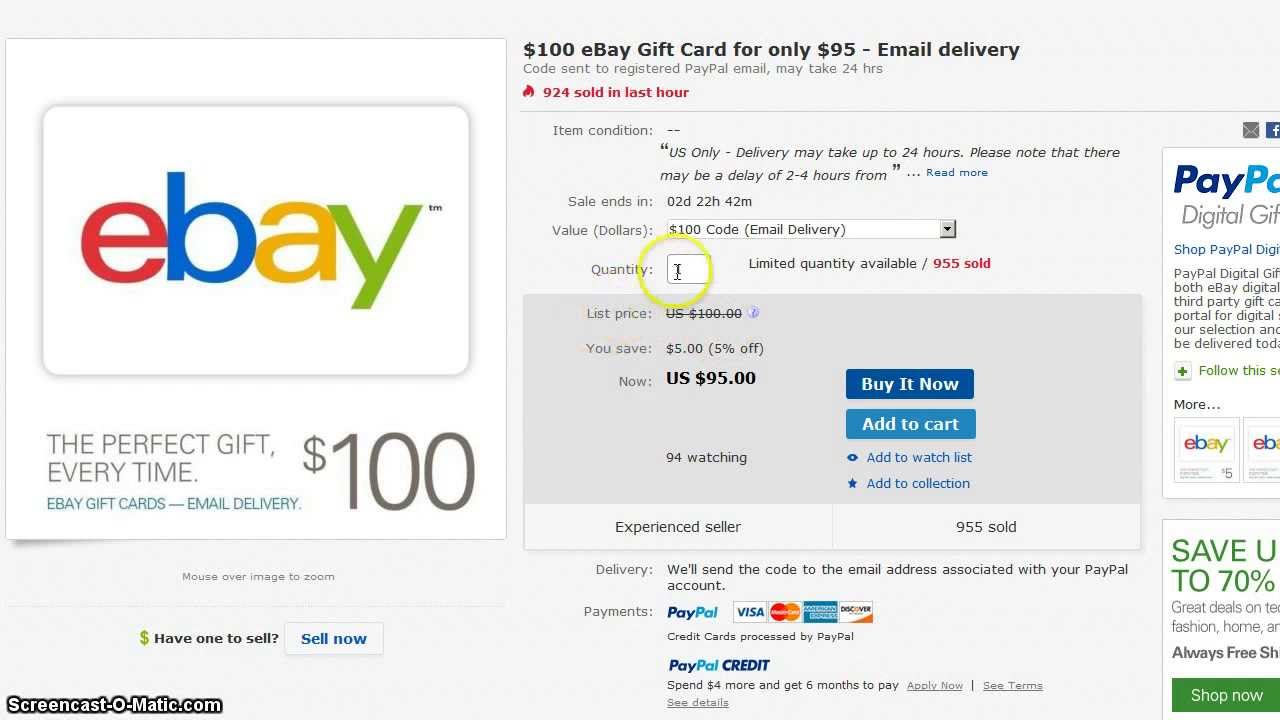
Task: Click the eye icon beside watch list
Action: (x=852, y=458)
